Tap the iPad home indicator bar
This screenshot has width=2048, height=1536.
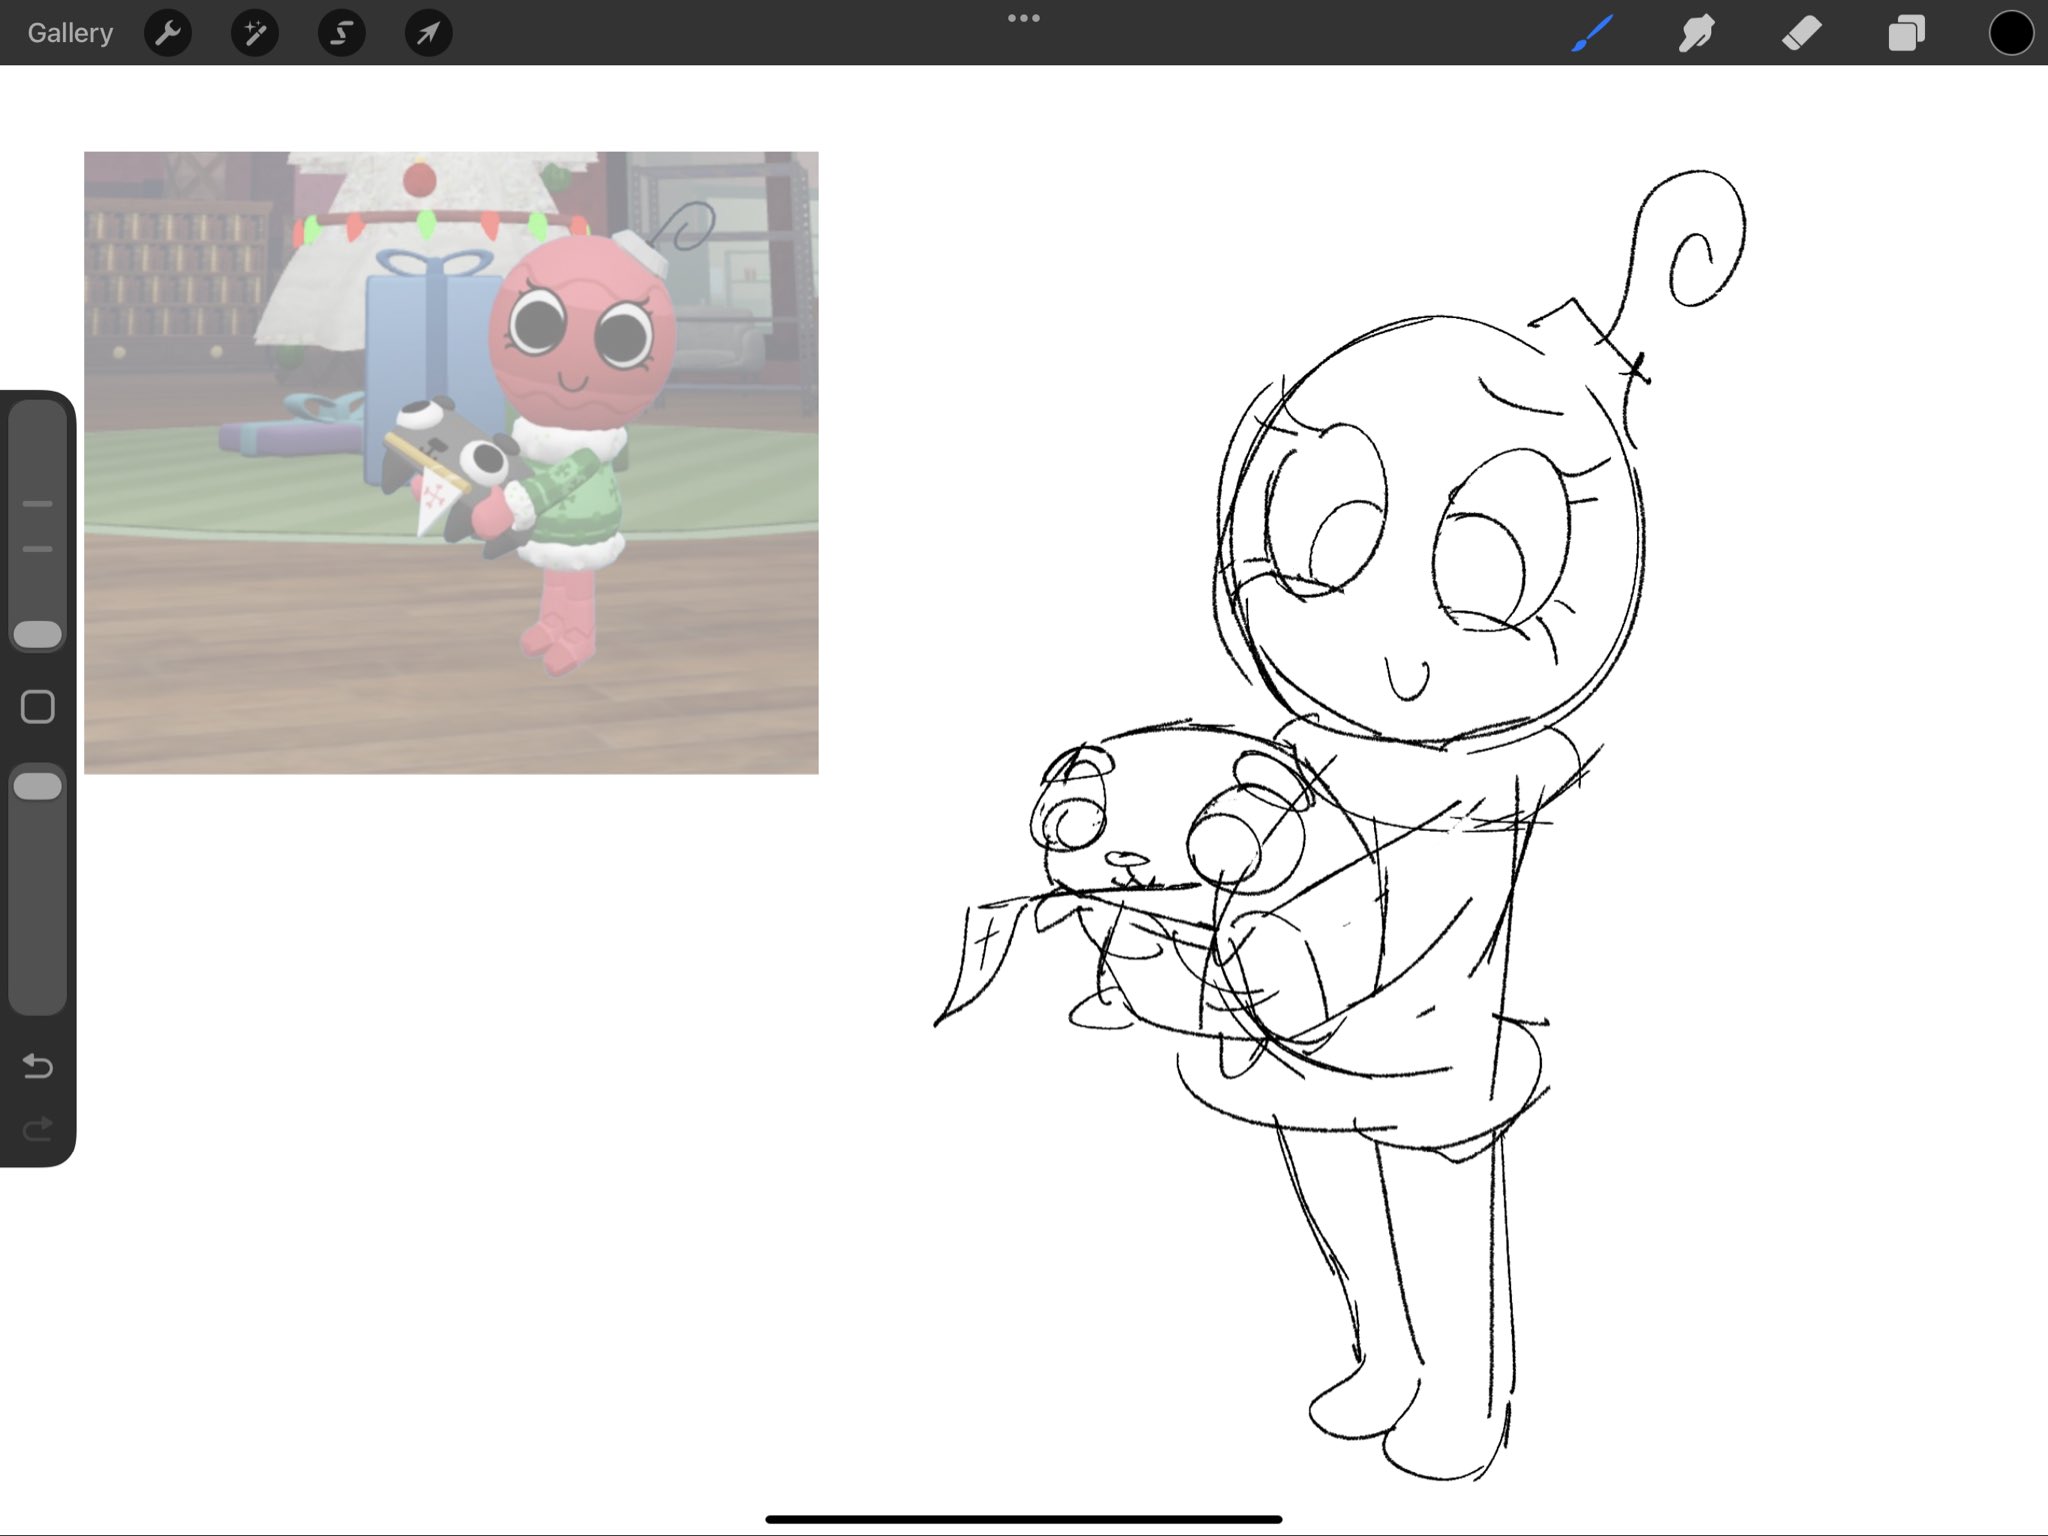1023,1519
